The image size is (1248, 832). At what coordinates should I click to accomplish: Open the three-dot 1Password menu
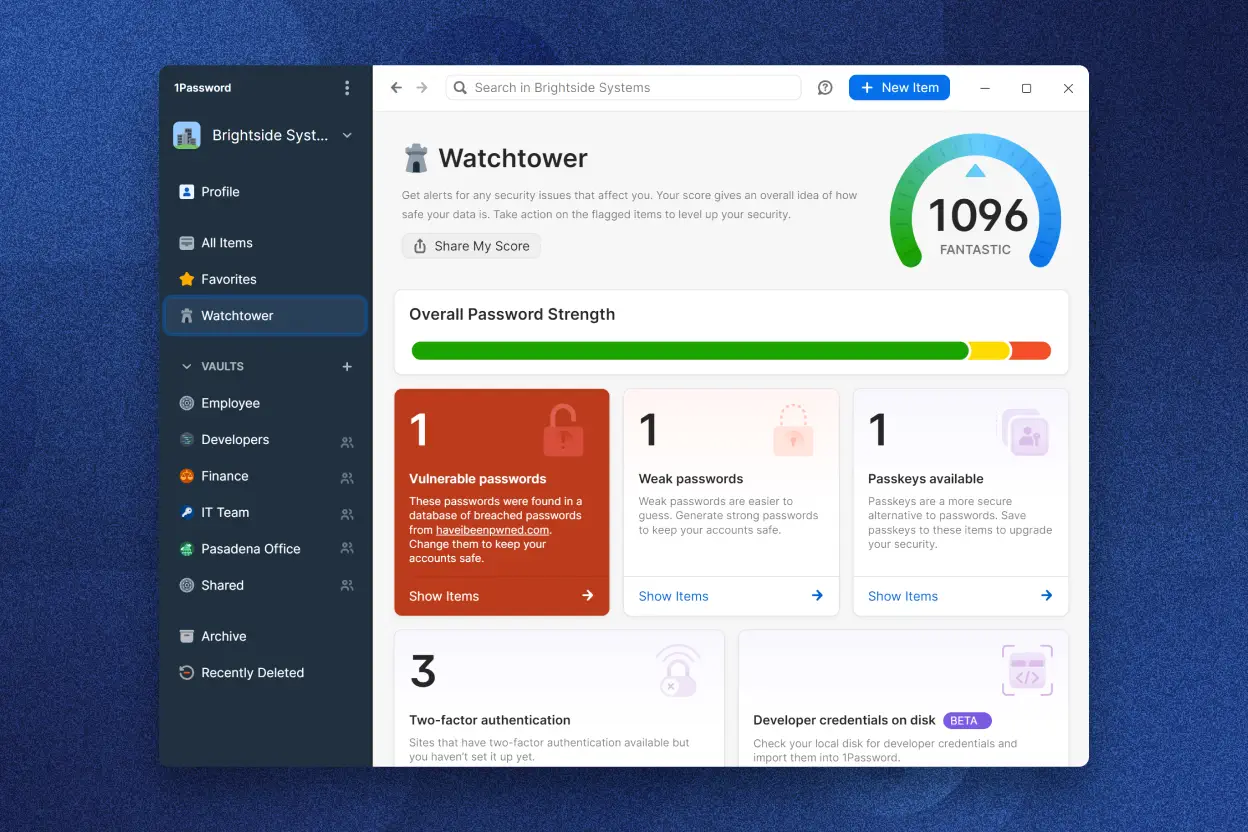point(347,88)
